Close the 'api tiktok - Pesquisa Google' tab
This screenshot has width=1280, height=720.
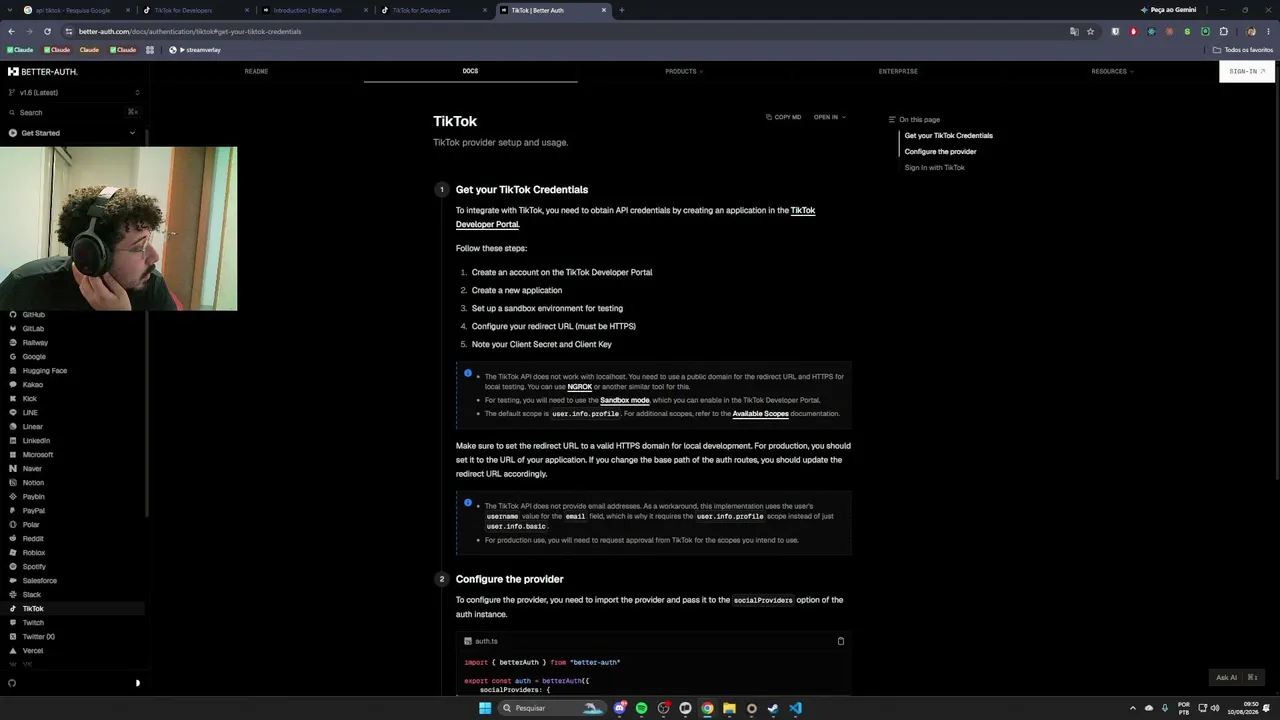(x=128, y=10)
